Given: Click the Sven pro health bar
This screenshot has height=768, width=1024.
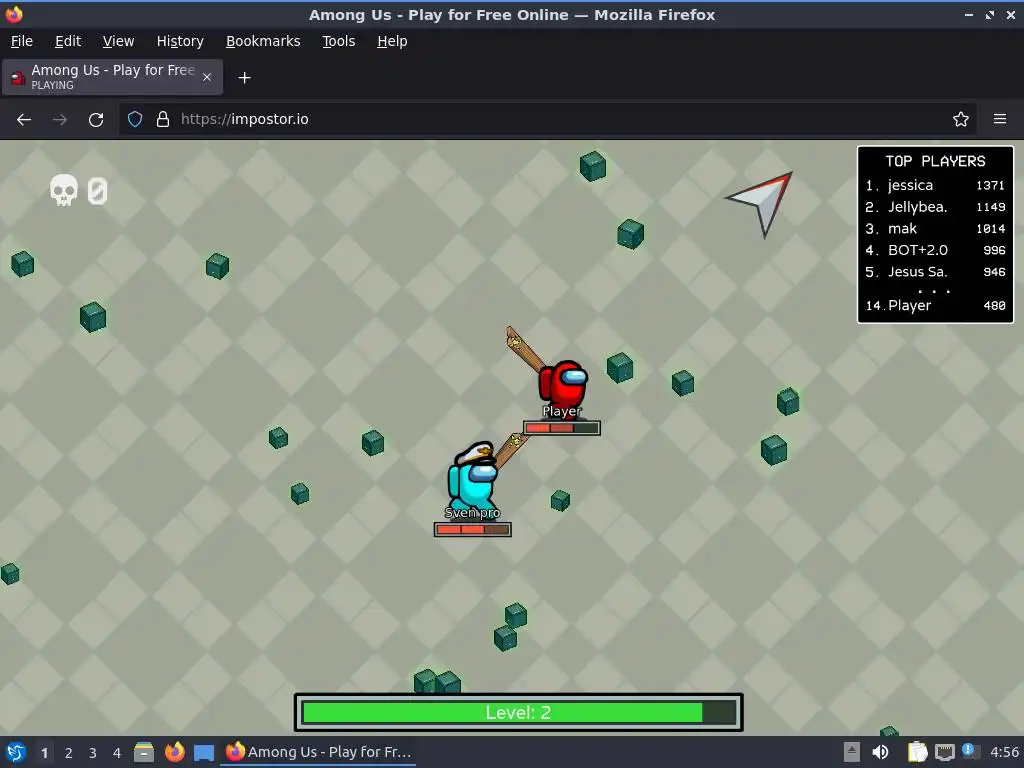Looking at the screenshot, I should (473, 530).
